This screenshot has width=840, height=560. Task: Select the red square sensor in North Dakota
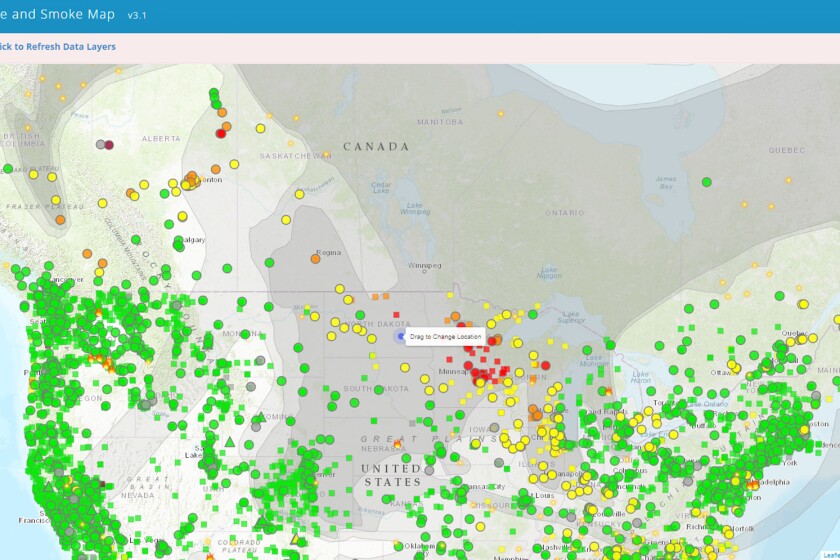[396, 316]
